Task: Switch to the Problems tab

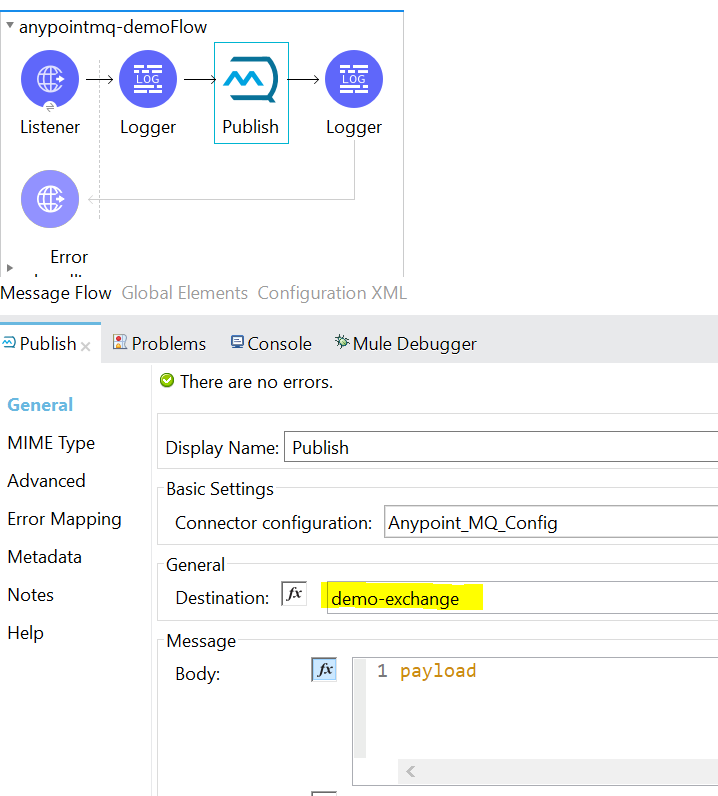Action: (159, 343)
